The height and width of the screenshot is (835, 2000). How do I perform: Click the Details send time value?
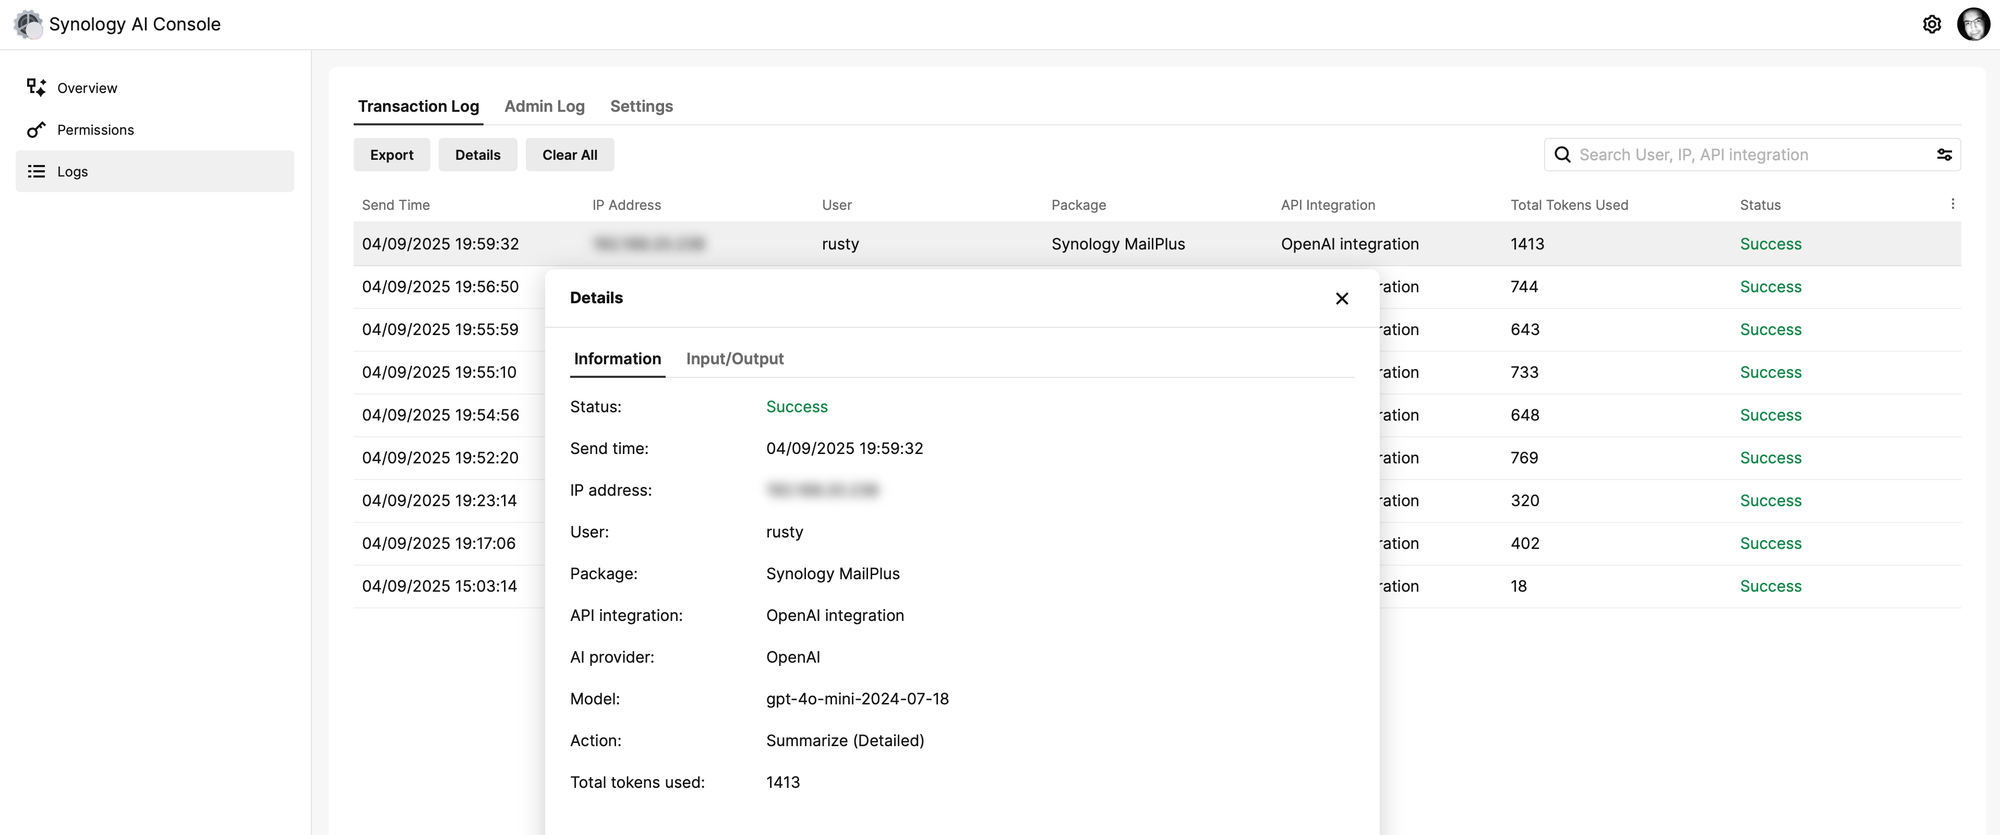pyautogui.click(x=845, y=449)
